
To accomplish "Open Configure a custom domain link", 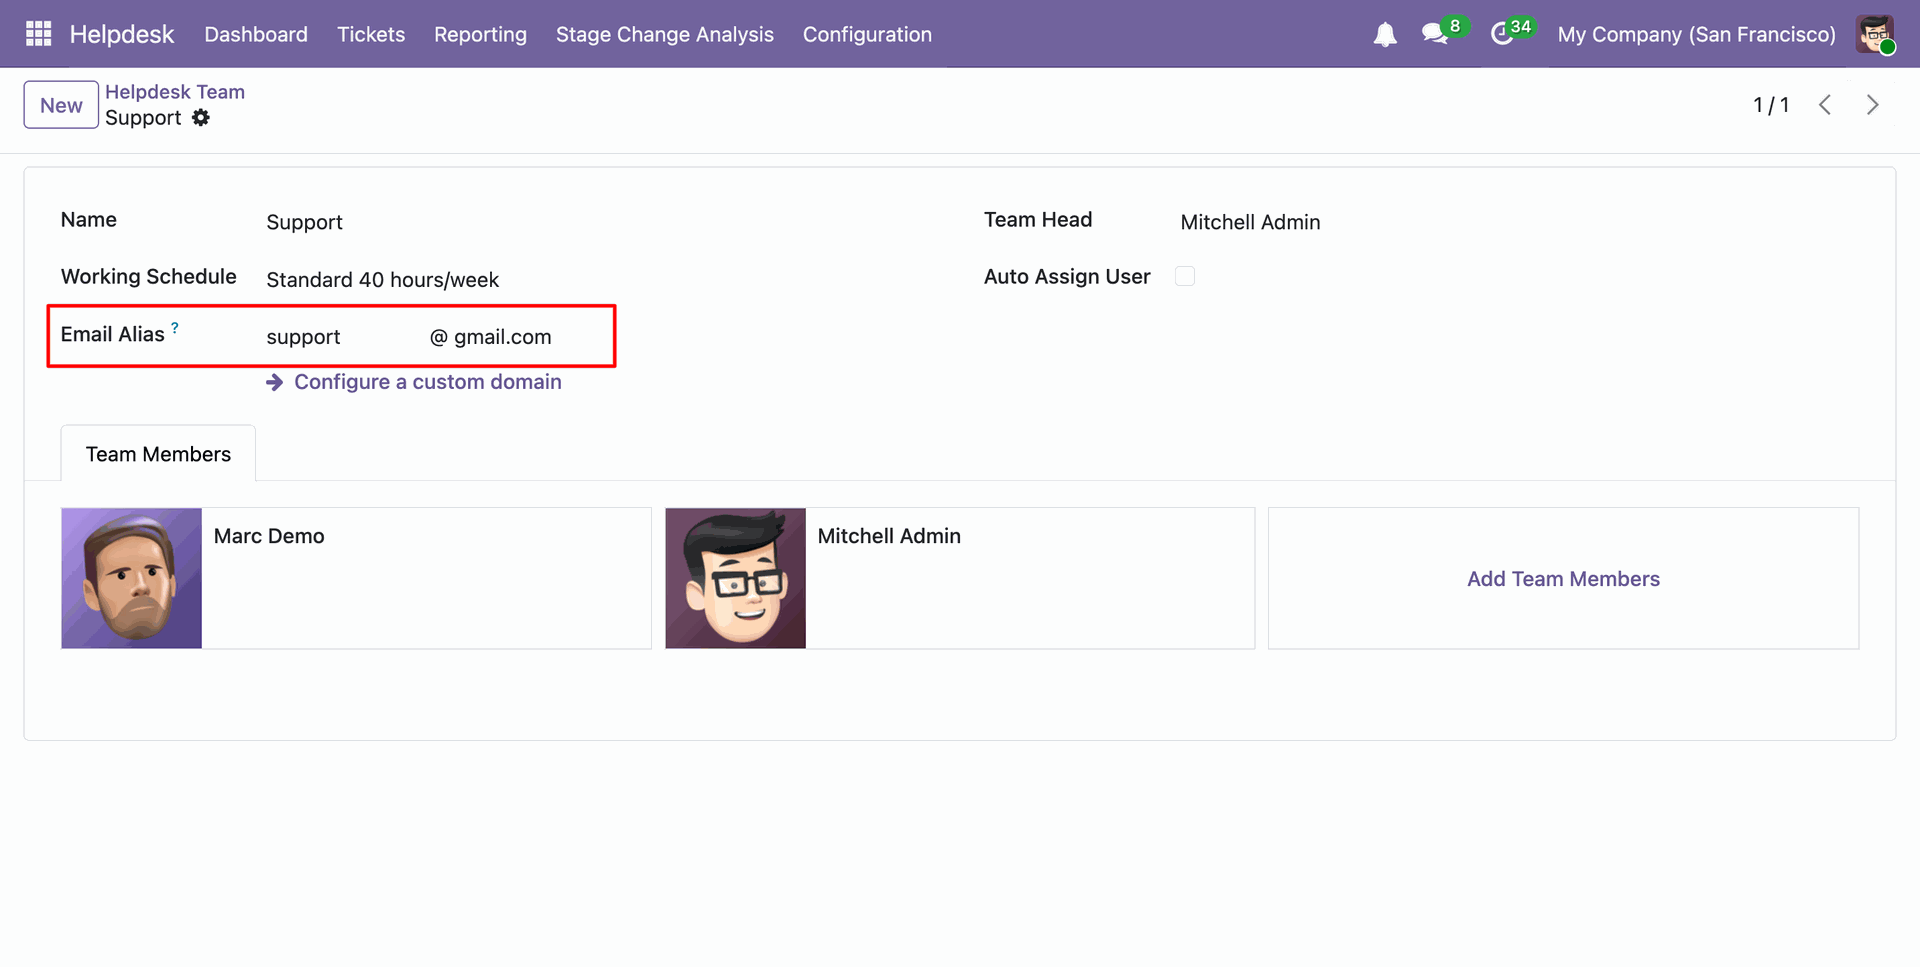I will coord(427,382).
